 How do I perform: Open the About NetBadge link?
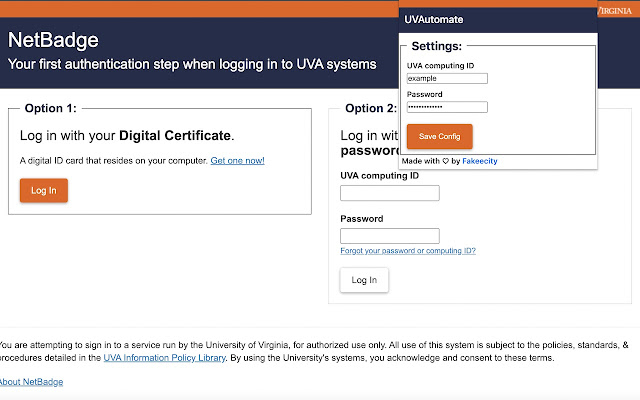pyautogui.click(x=31, y=382)
